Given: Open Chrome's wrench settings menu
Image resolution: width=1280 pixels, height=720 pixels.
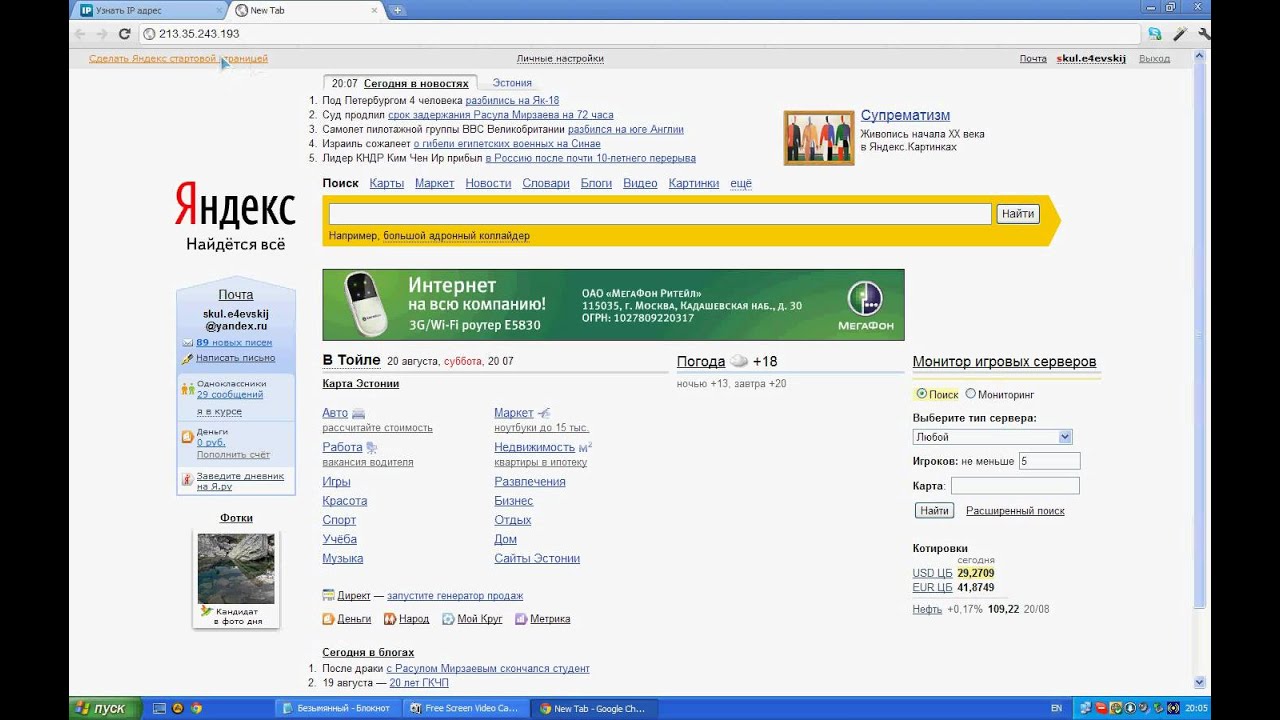Looking at the screenshot, I should pyautogui.click(x=1203, y=33).
